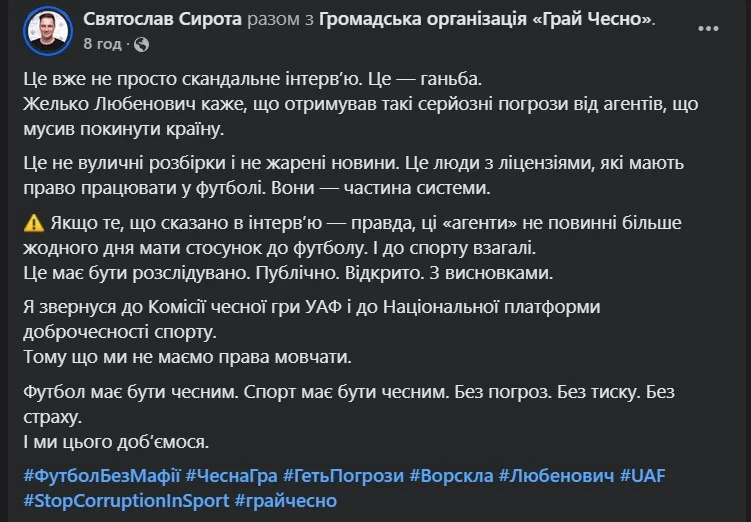751x522 pixels.
Task: Open Святослав Сирота's profile picture
Action: (x=46, y=30)
